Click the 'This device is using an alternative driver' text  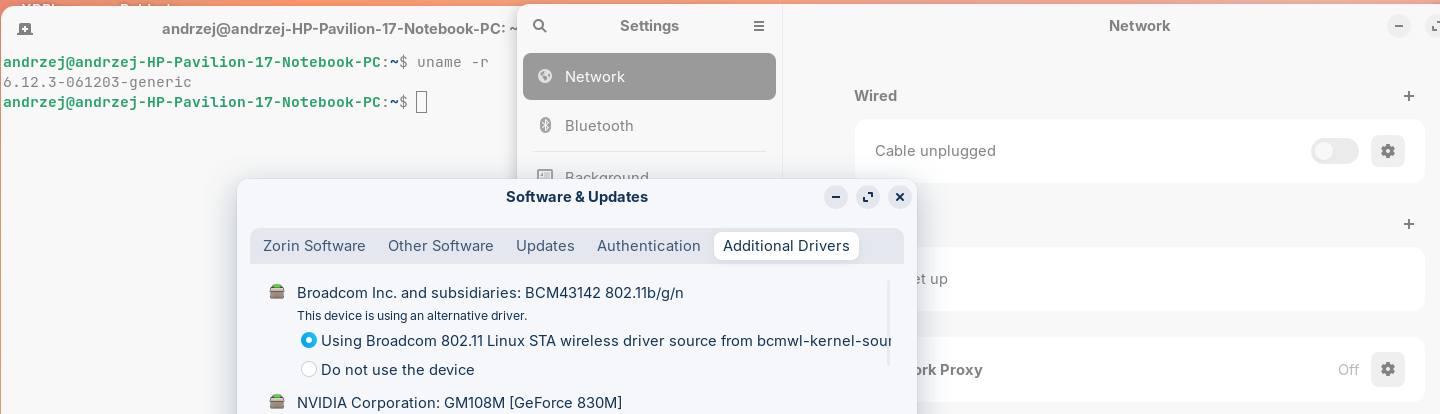412,315
